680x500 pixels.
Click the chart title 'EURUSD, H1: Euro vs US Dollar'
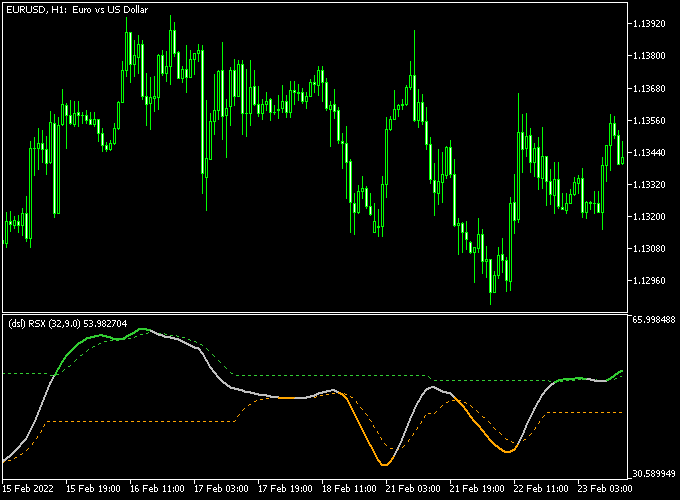pos(77,10)
